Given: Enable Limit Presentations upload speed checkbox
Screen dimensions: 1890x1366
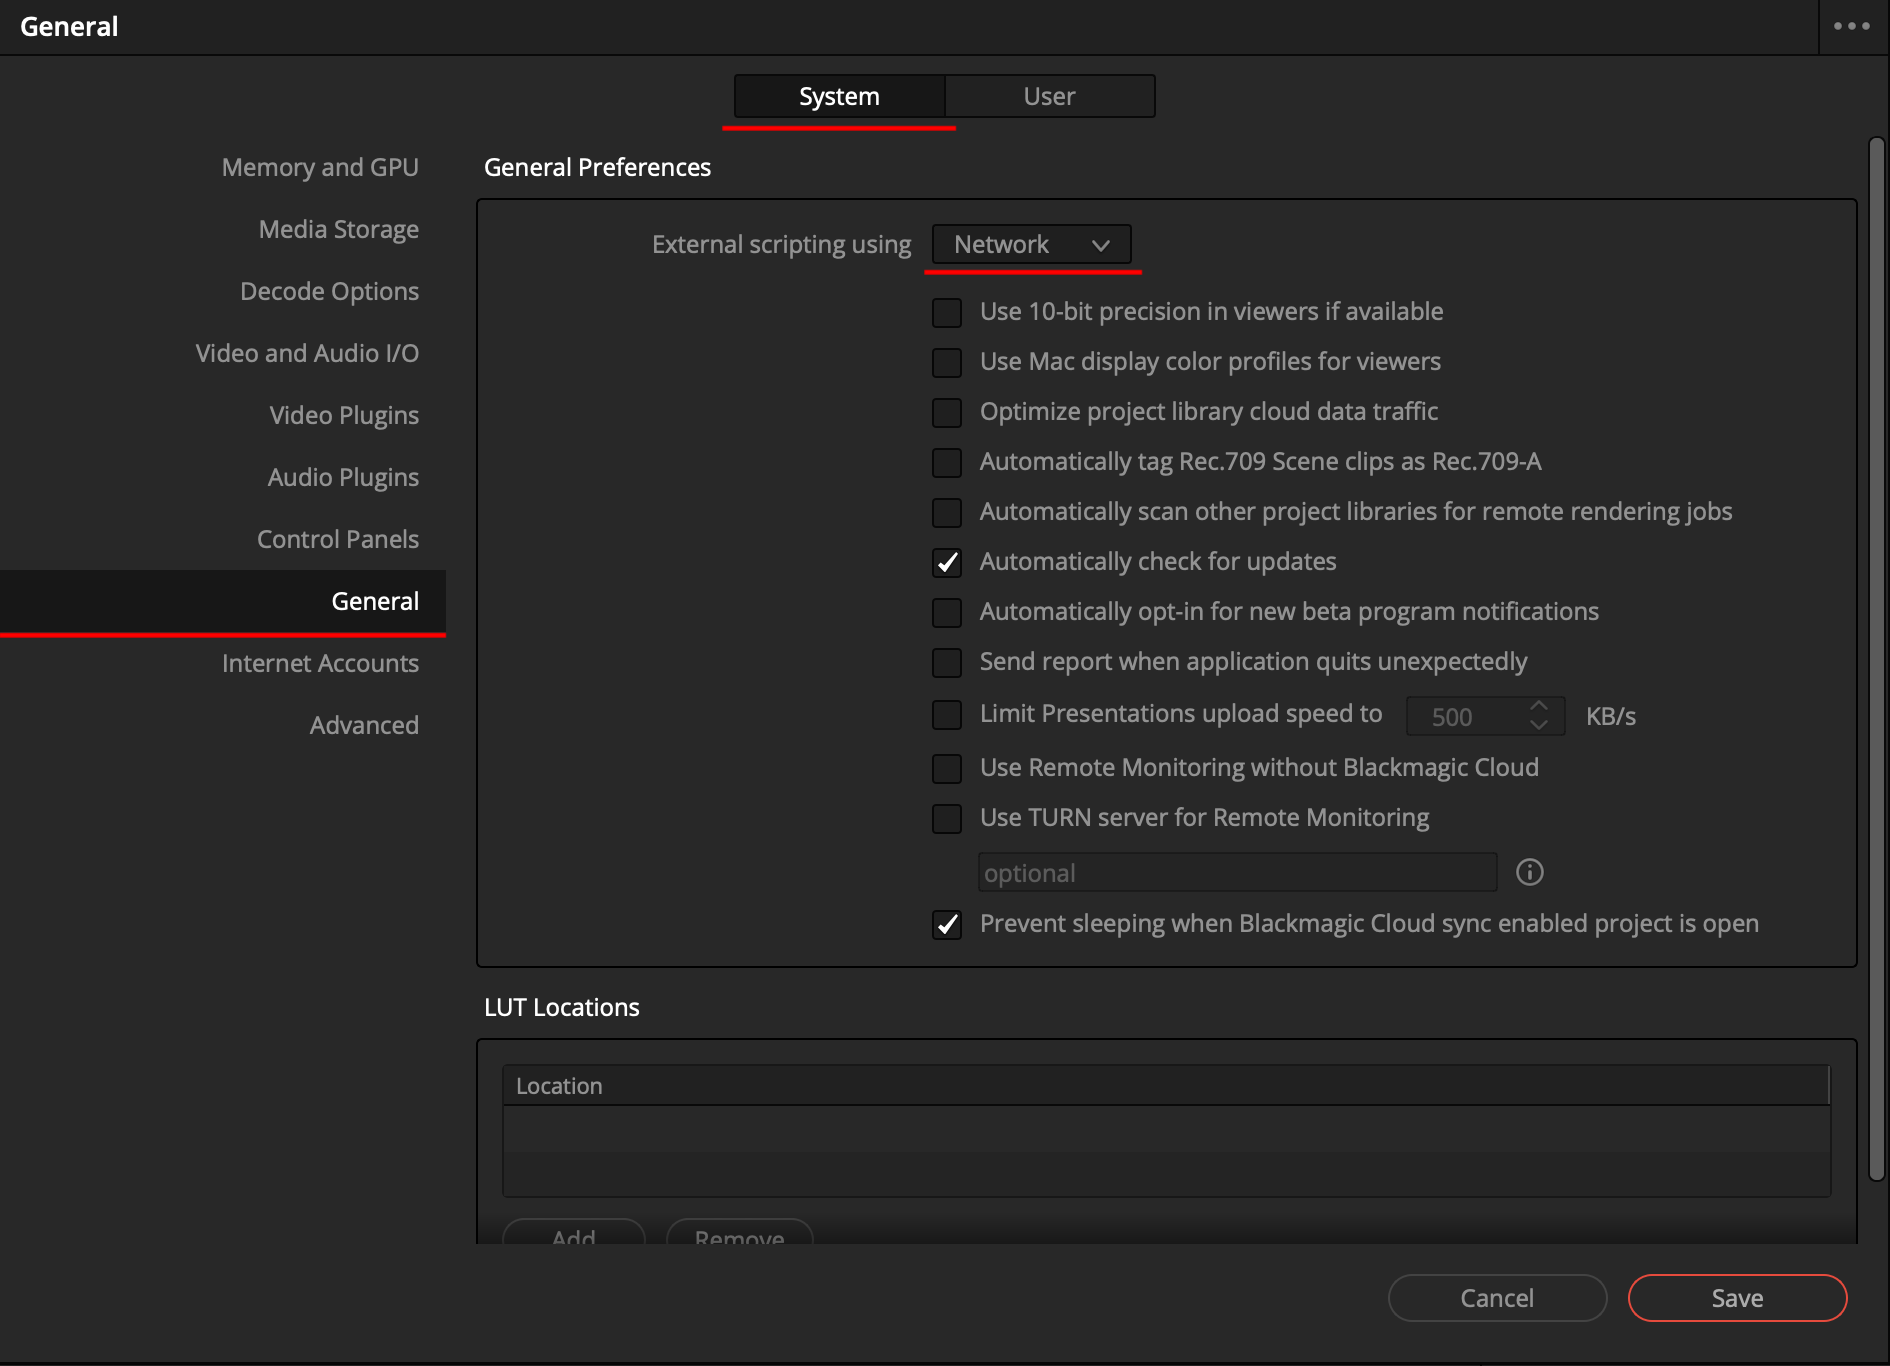Looking at the screenshot, I should click(947, 714).
